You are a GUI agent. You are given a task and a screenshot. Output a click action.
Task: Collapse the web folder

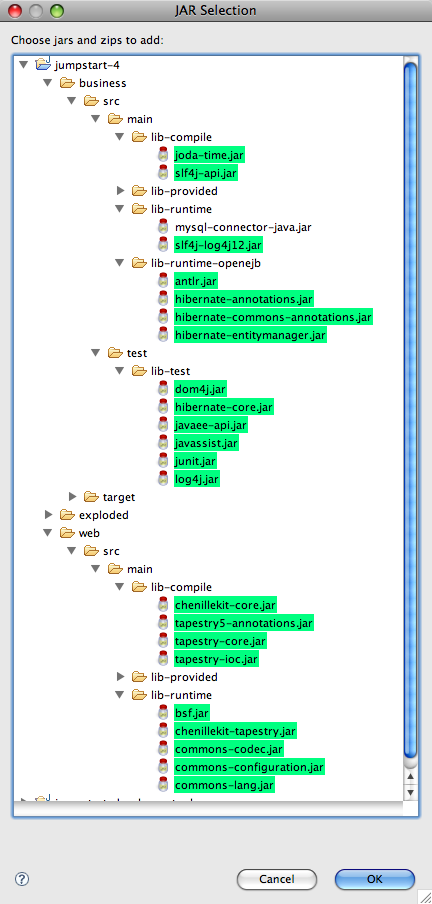[x=48, y=533]
